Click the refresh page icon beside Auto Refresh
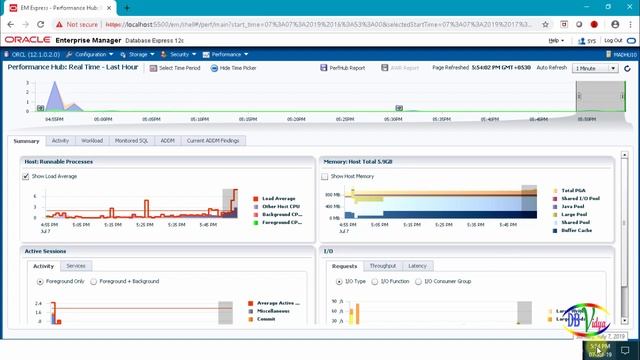640x360 pixels. 627,68
